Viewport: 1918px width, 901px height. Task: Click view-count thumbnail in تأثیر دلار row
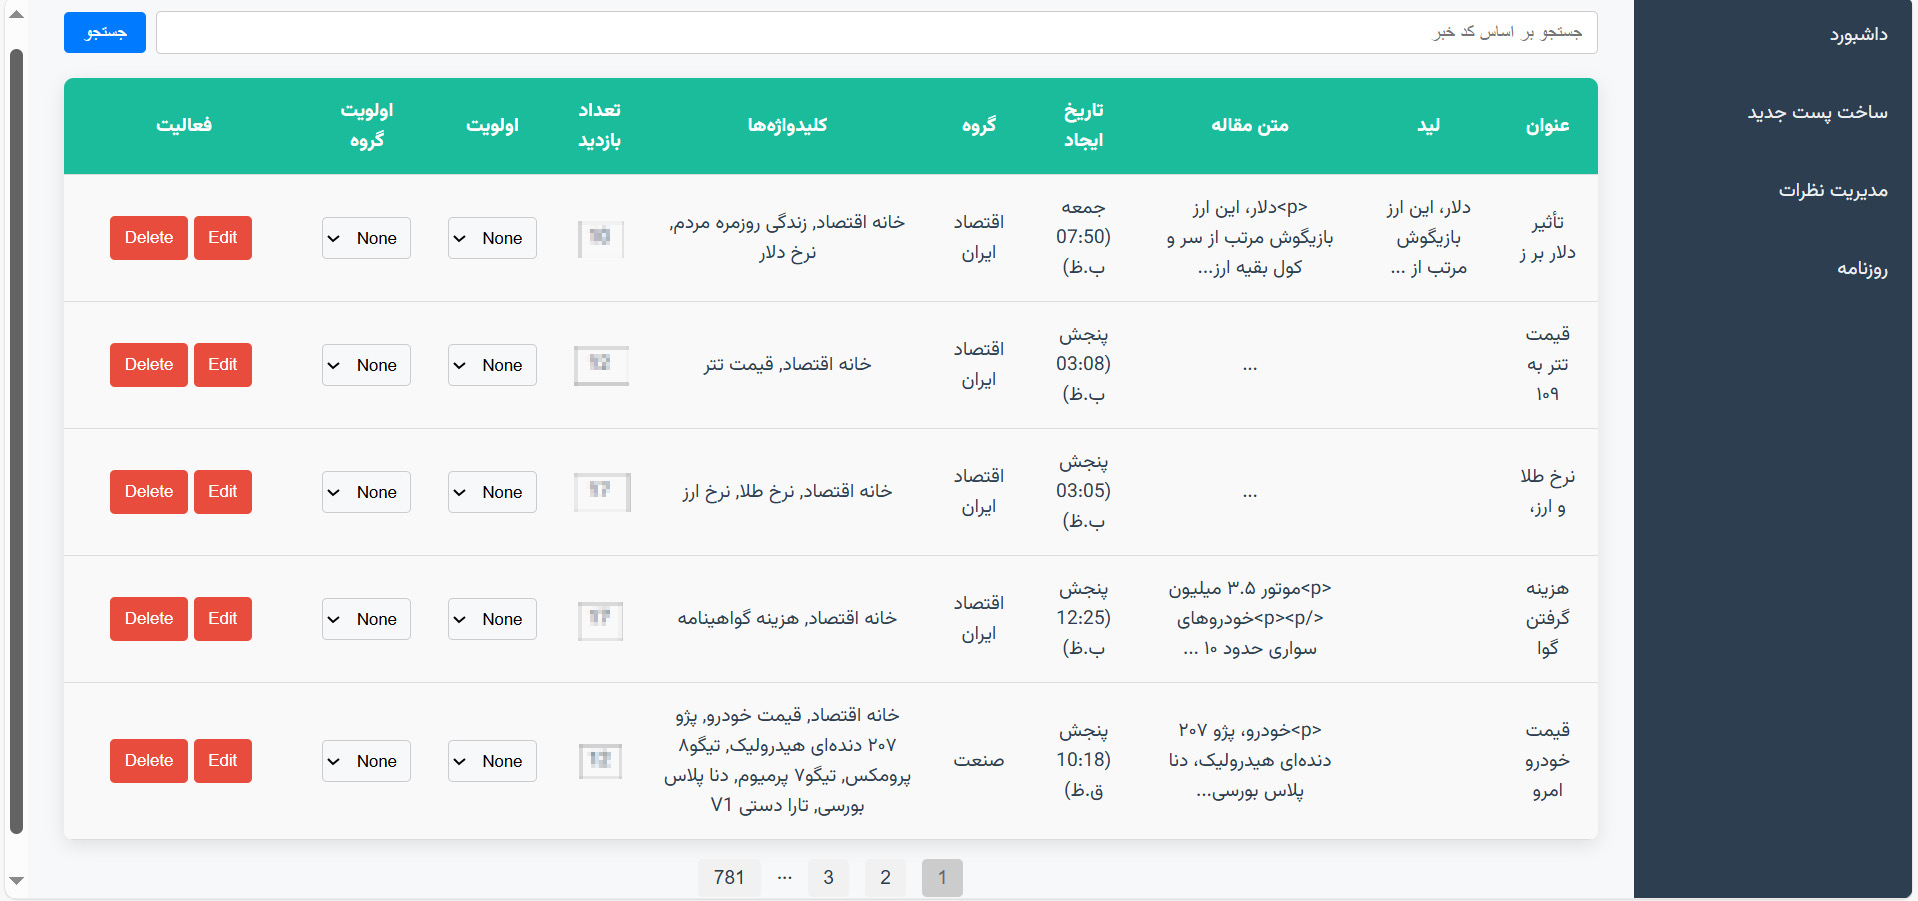click(601, 239)
